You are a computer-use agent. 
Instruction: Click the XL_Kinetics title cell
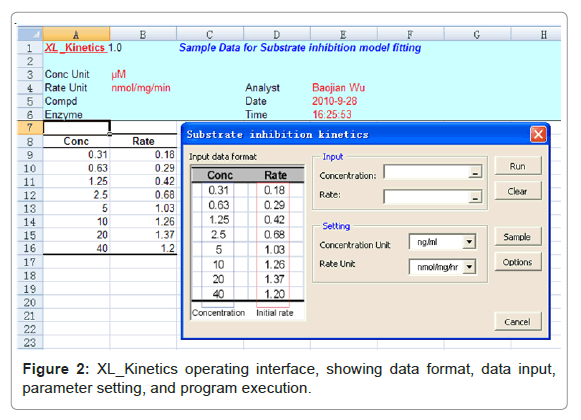[x=76, y=47]
